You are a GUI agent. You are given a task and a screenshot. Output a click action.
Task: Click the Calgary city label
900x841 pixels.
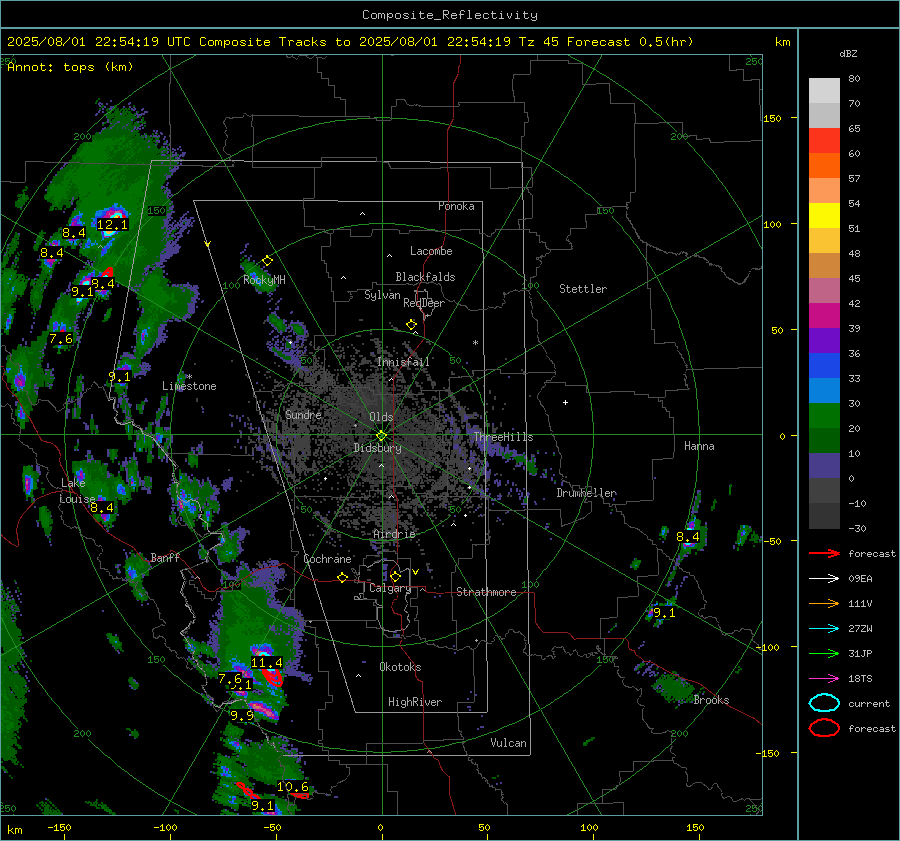(x=390, y=588)
